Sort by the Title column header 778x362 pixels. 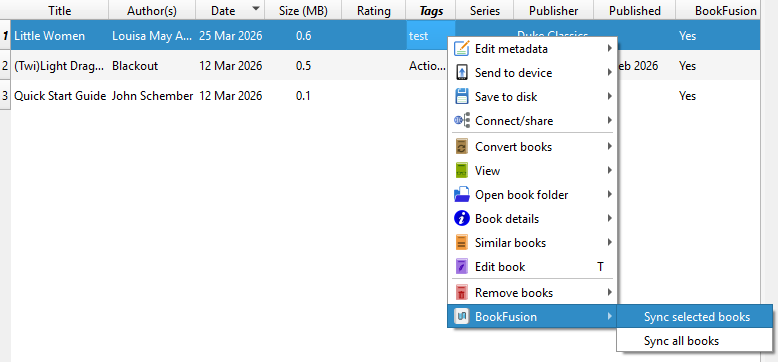point(60,10)
